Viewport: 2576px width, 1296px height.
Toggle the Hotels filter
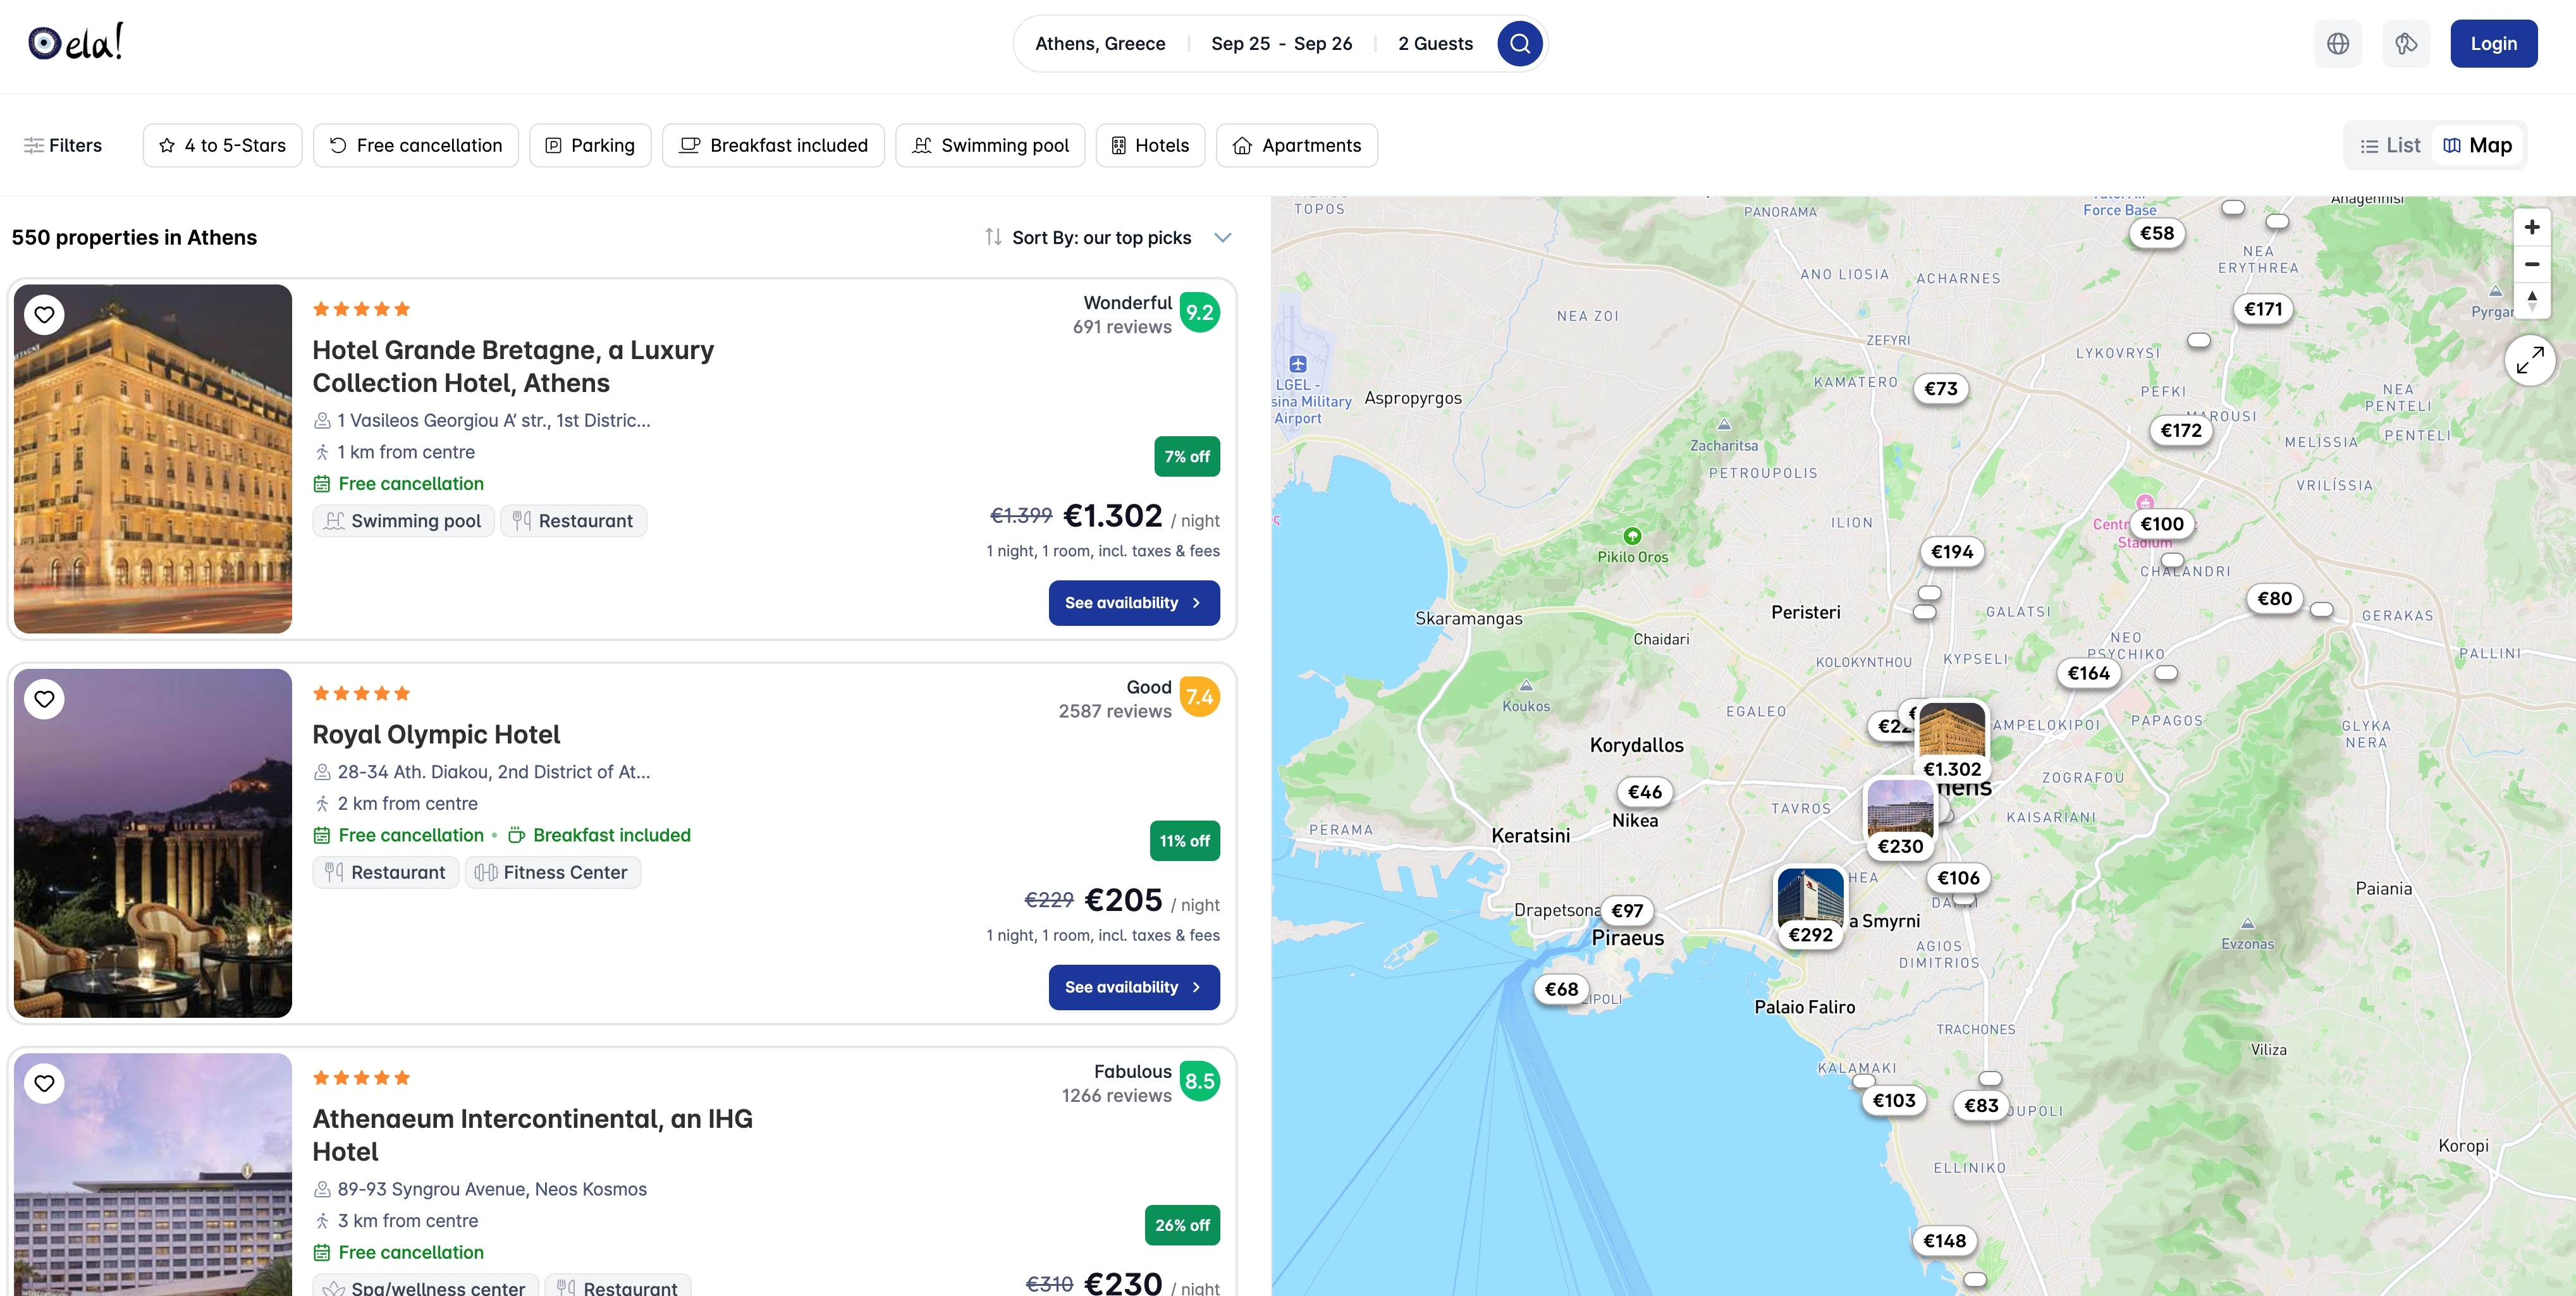tap(1150, 146)
